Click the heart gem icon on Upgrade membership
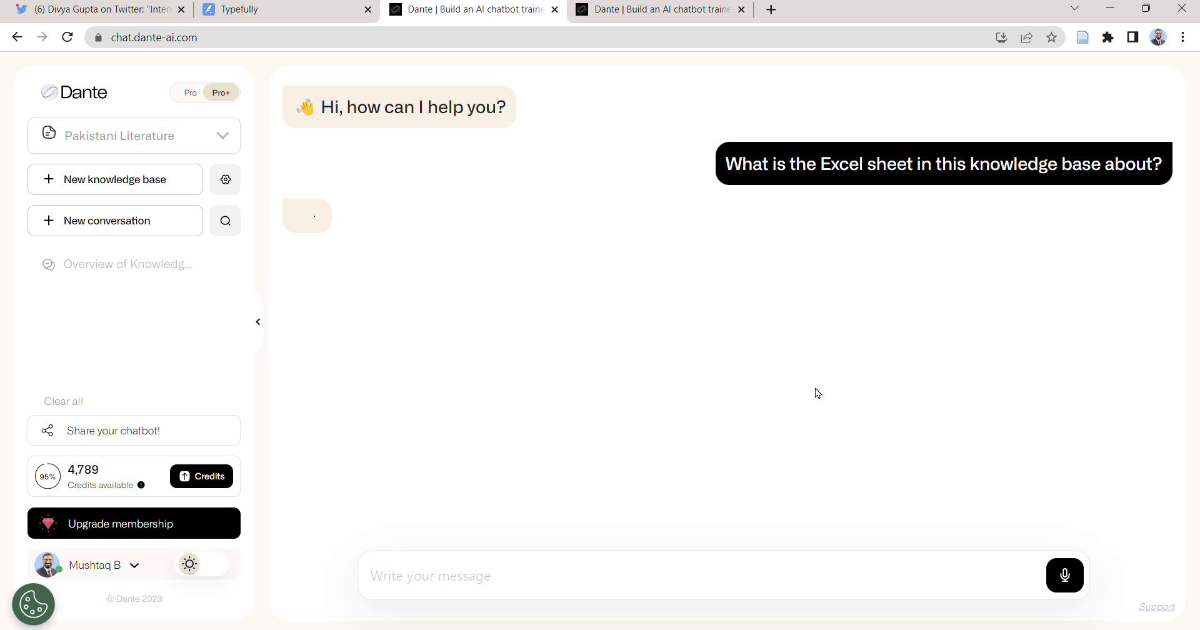The height and width of the screenshot is (630, 1200). coord(48,523)
